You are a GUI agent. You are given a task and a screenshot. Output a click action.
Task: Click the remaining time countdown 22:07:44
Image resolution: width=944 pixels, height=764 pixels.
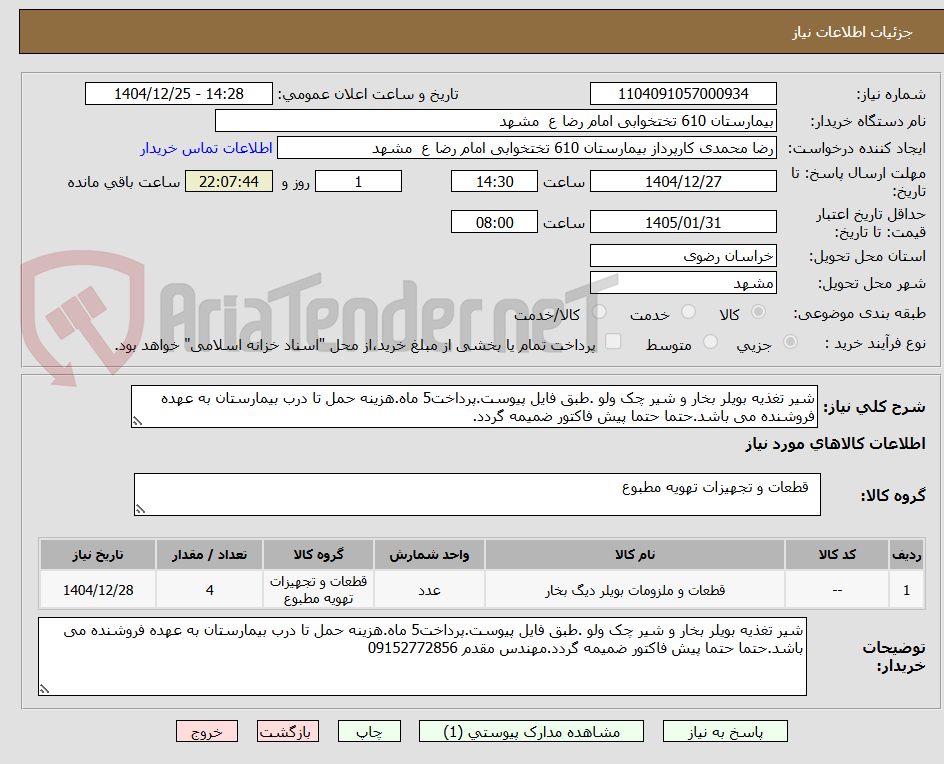tap(229, 181)
